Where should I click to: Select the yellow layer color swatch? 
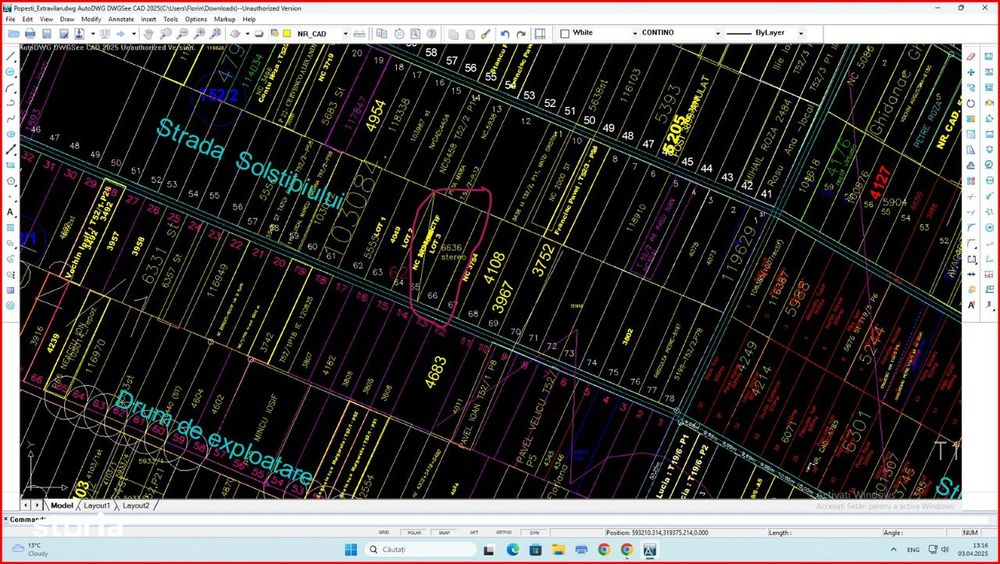pos(287,33)
